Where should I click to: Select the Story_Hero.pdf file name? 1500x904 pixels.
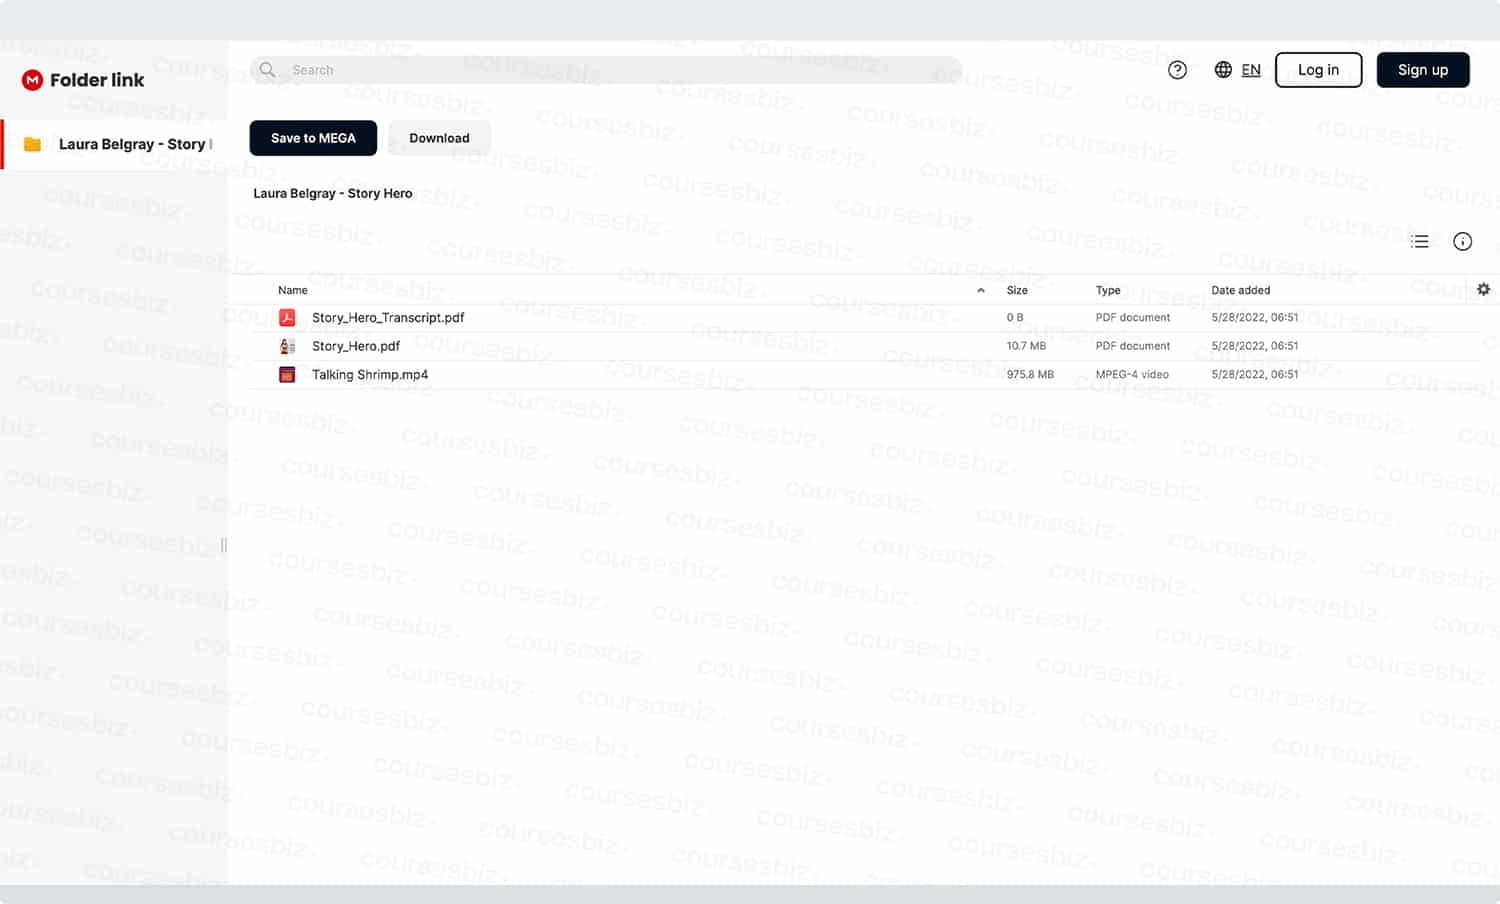356,346
